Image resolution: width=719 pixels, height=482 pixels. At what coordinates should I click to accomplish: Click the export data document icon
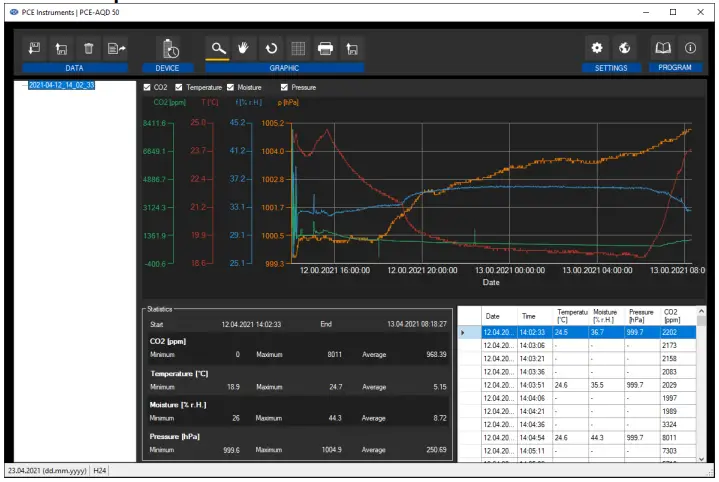(116, 48)
